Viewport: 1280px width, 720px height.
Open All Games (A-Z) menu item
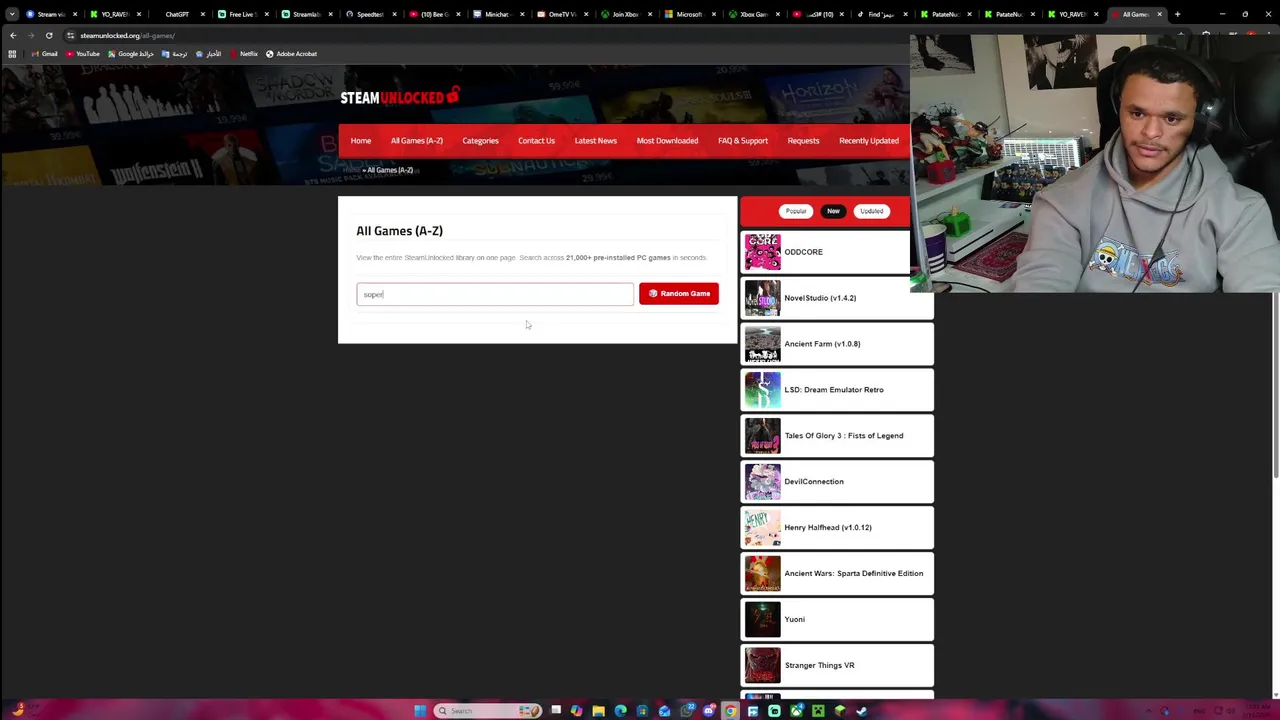tap(417, 141)
